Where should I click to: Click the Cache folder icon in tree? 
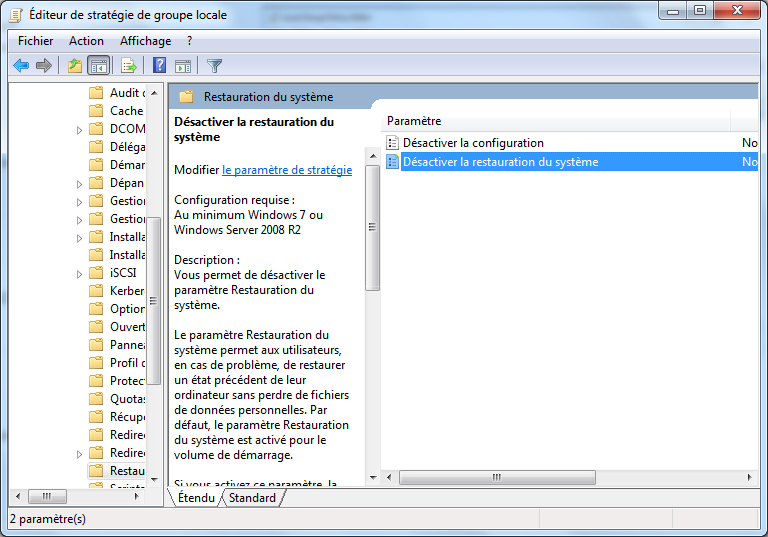[96, 111]
